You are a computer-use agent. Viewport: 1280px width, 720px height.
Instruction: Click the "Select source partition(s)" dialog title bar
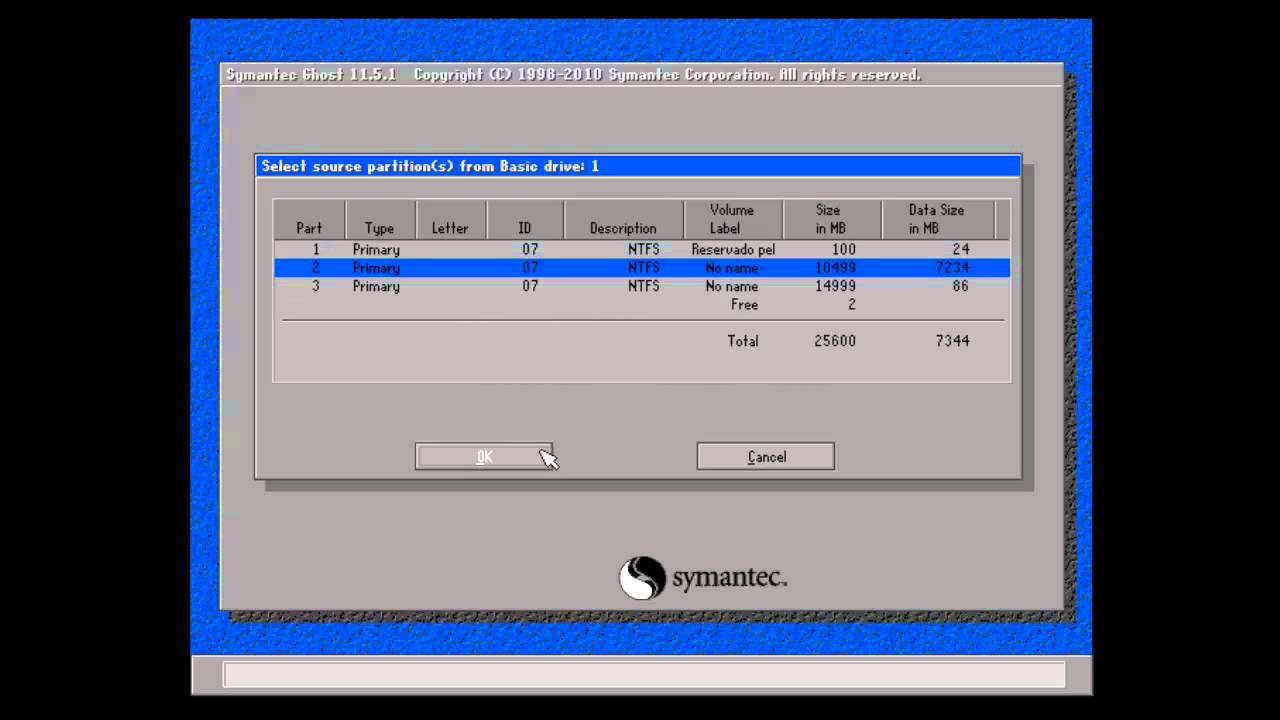[x=638, y=166]
